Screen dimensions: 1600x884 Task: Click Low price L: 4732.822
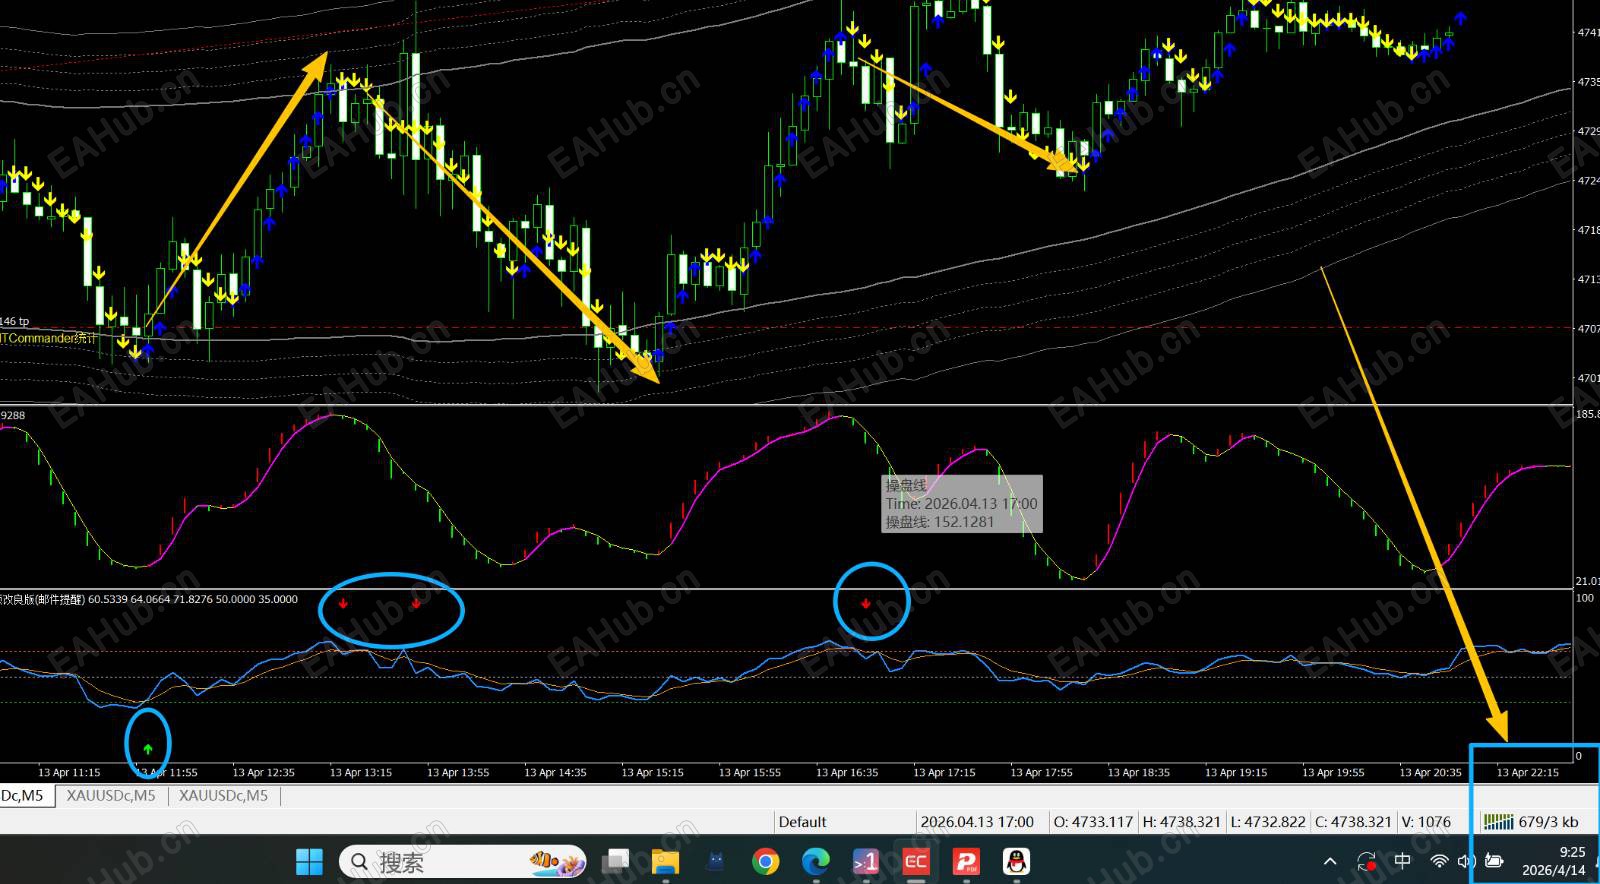click(1268, 822)
